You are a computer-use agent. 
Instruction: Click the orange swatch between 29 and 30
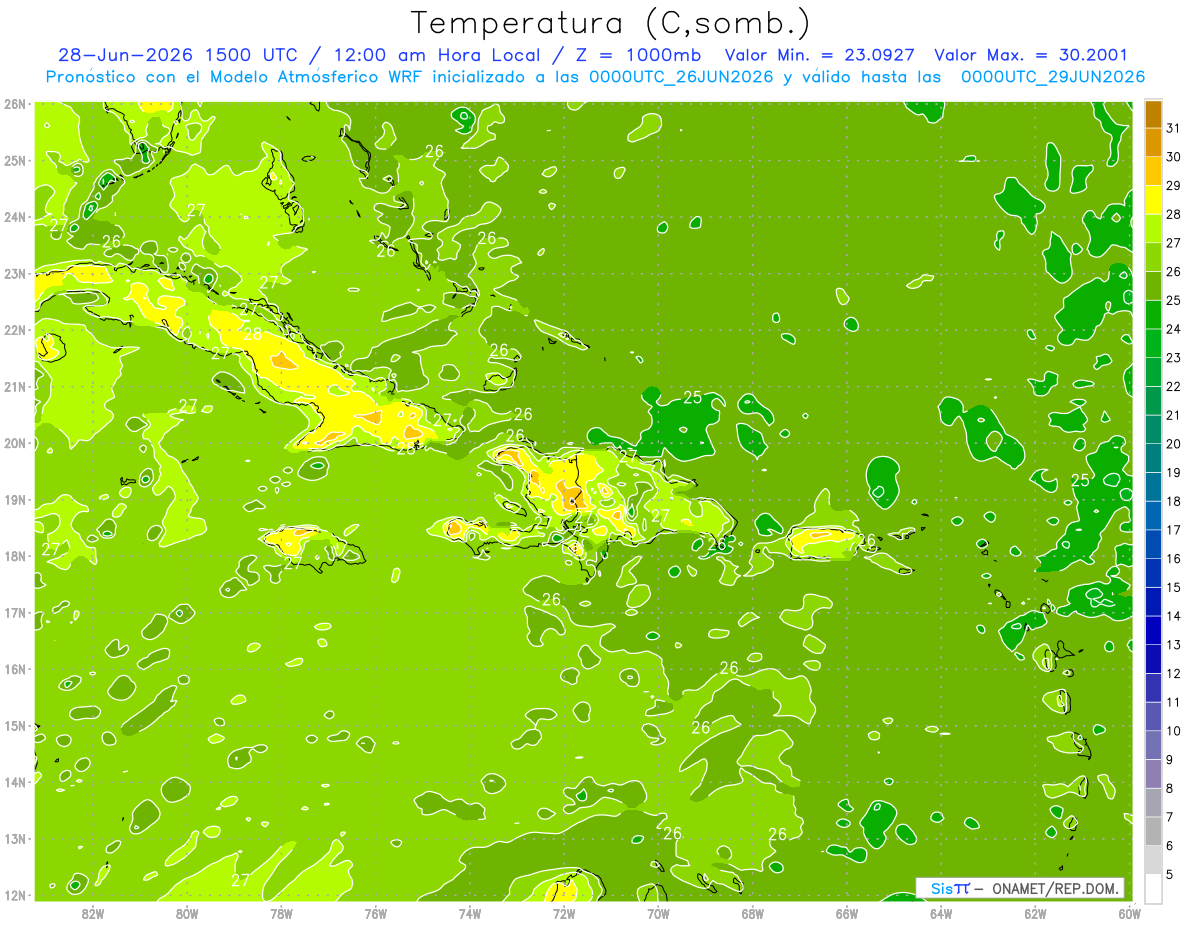point(1153,171)
